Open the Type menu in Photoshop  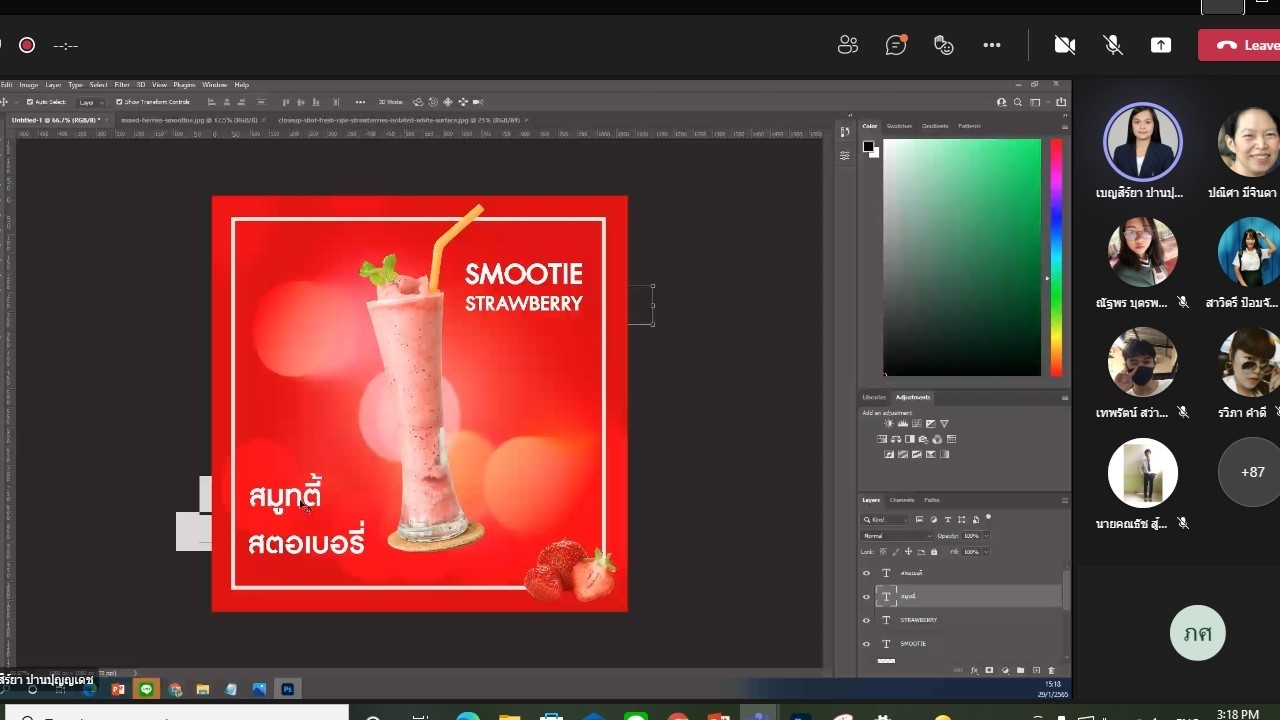click(75, 85)
